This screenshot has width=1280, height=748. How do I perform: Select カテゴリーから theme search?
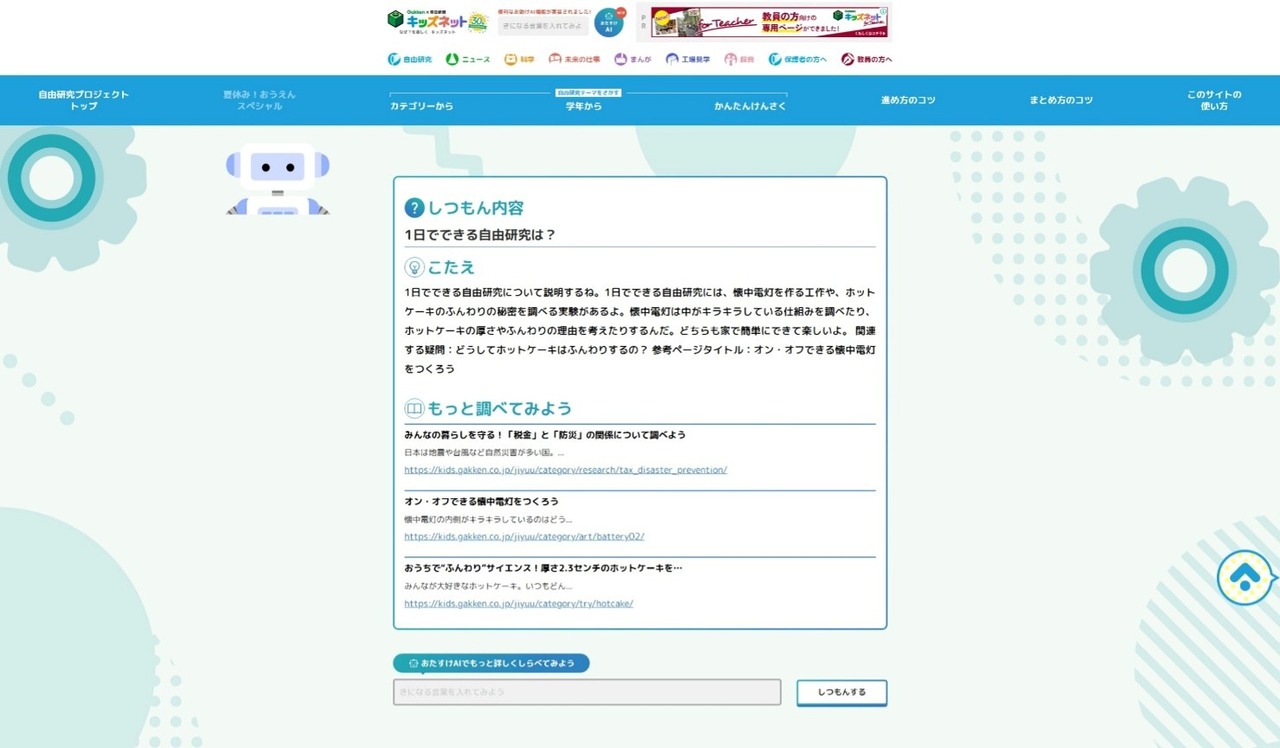421,106
